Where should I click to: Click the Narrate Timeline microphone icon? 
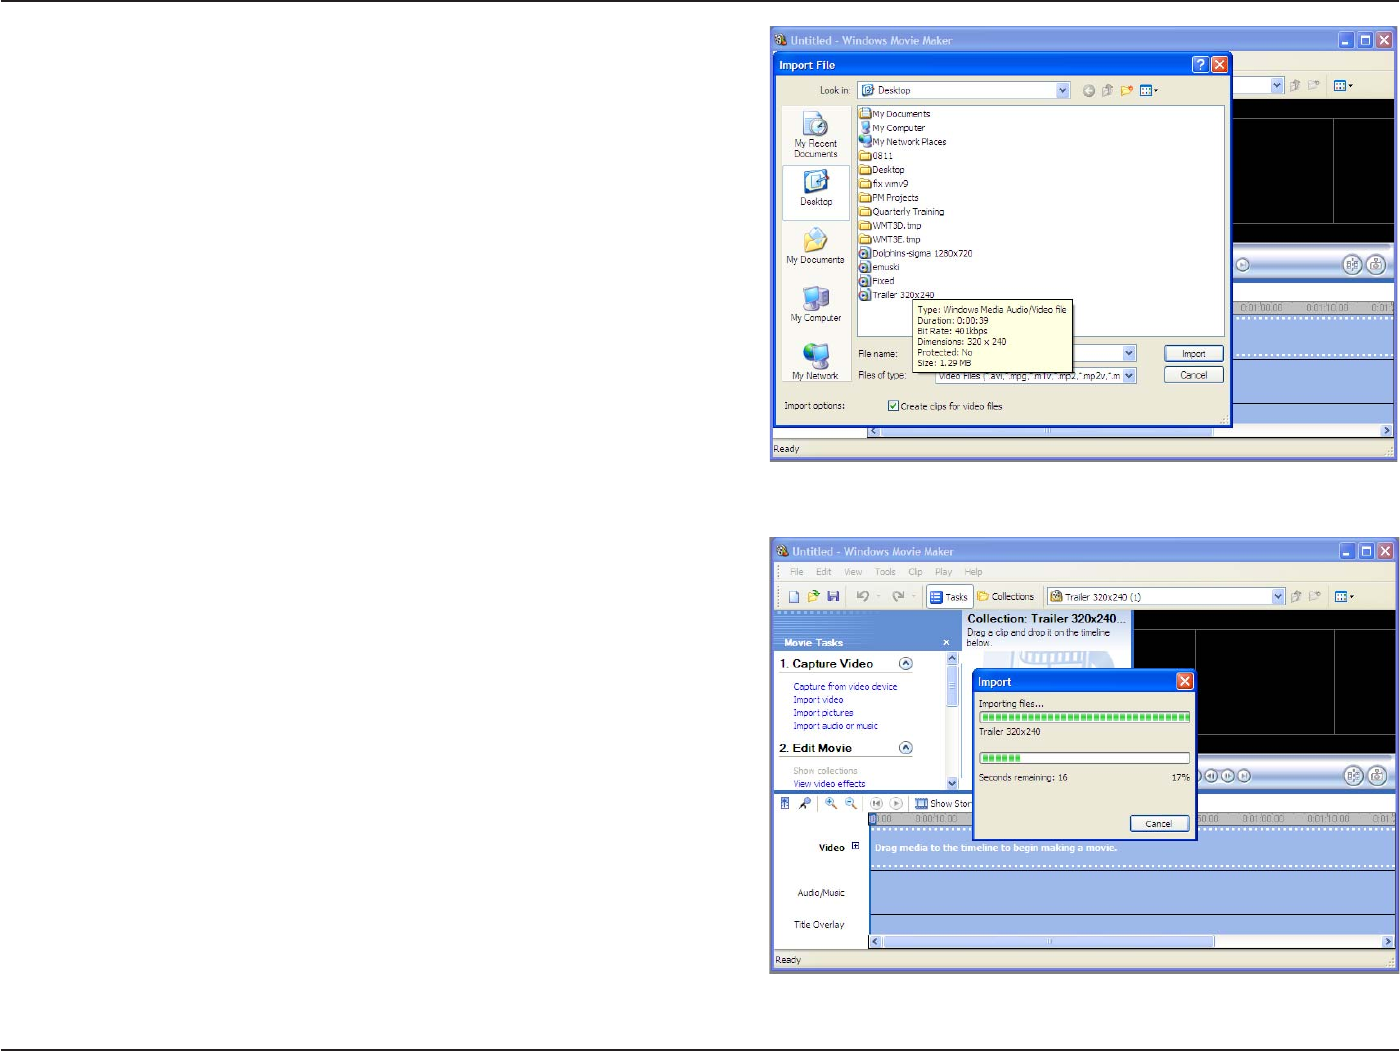805,804
